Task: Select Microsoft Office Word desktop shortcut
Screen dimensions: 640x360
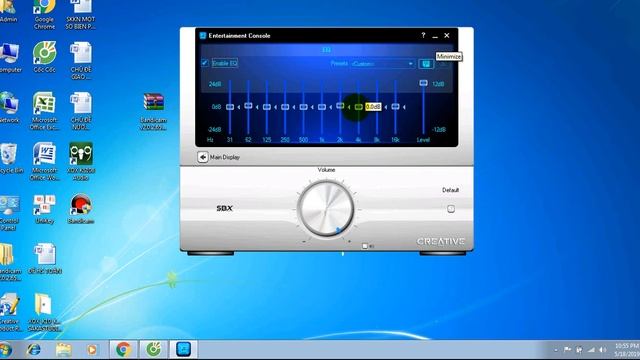Action: 44,162
